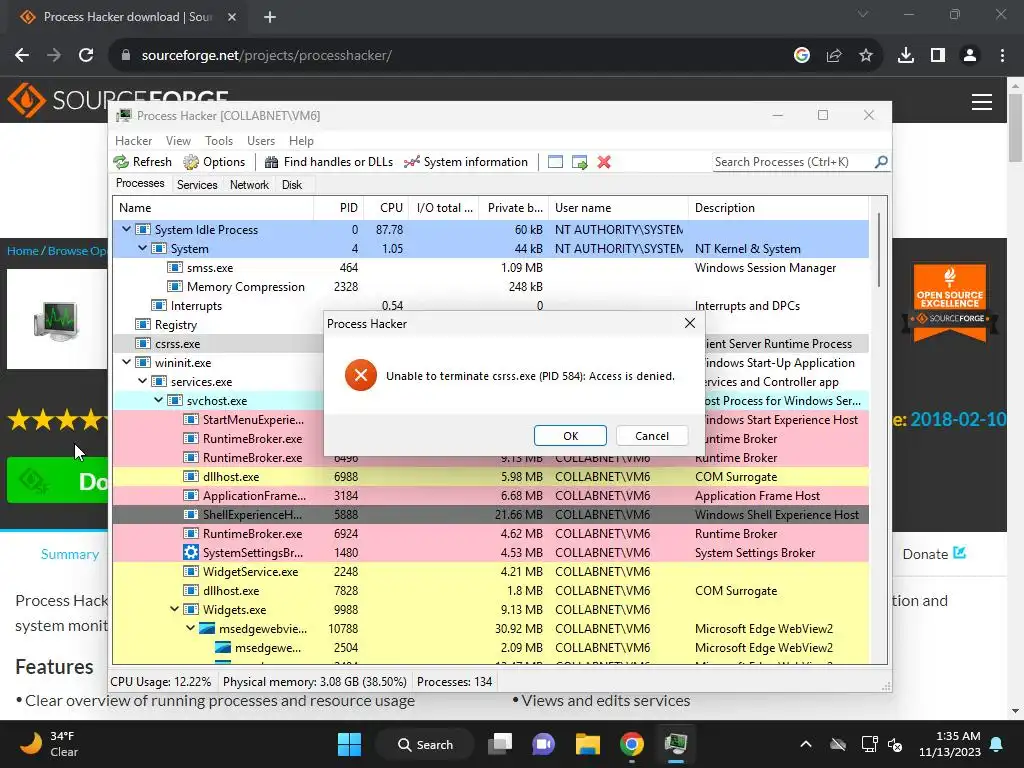Screen dimensions: 1024x768
Task: Open System information from the toolbar
Action: pos(466,162)
